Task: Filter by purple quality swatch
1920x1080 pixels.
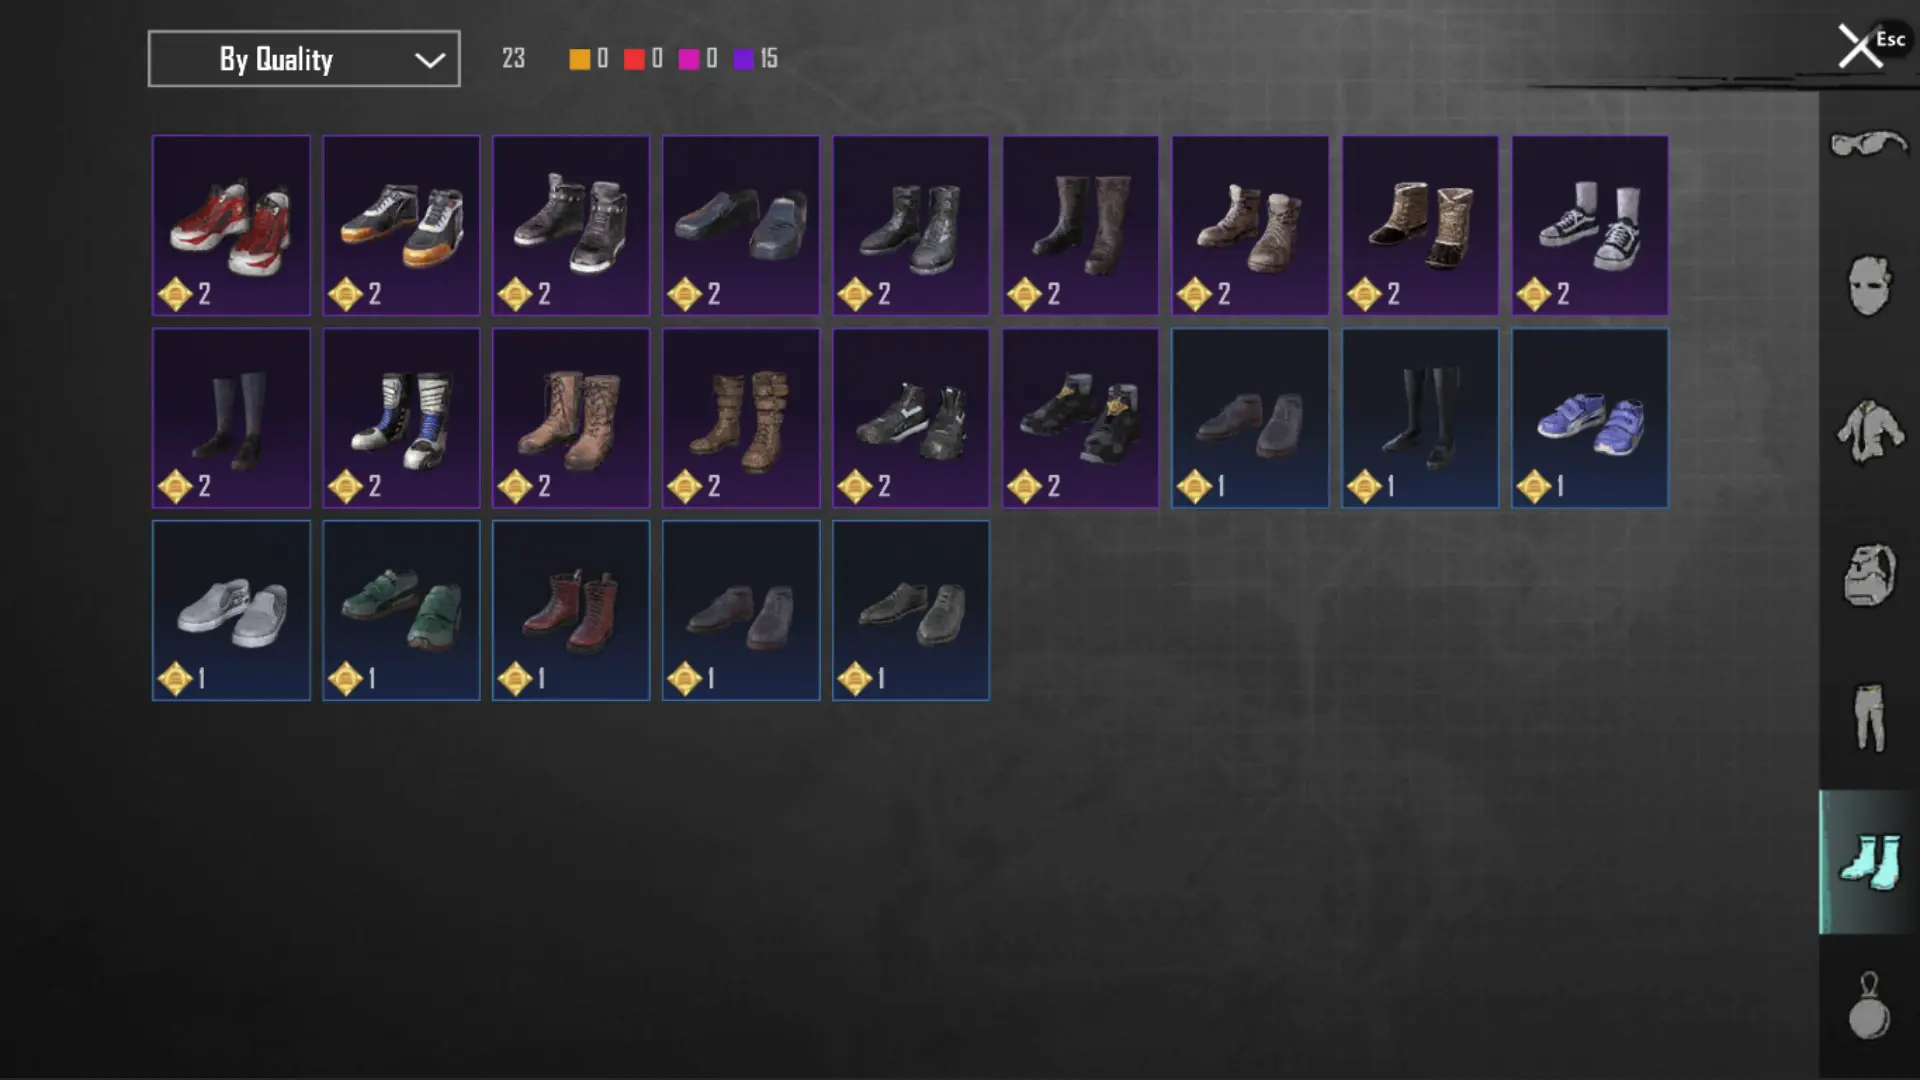Action: click(x=743, y=59)
